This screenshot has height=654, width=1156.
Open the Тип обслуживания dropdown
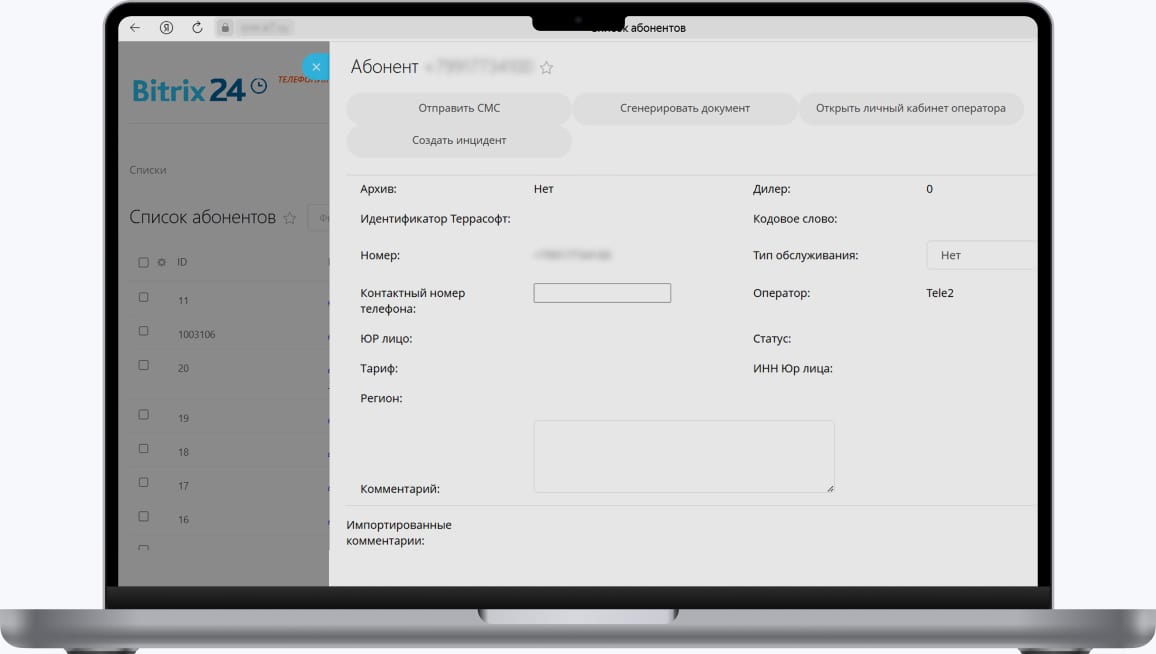click(x=980, y=255)
